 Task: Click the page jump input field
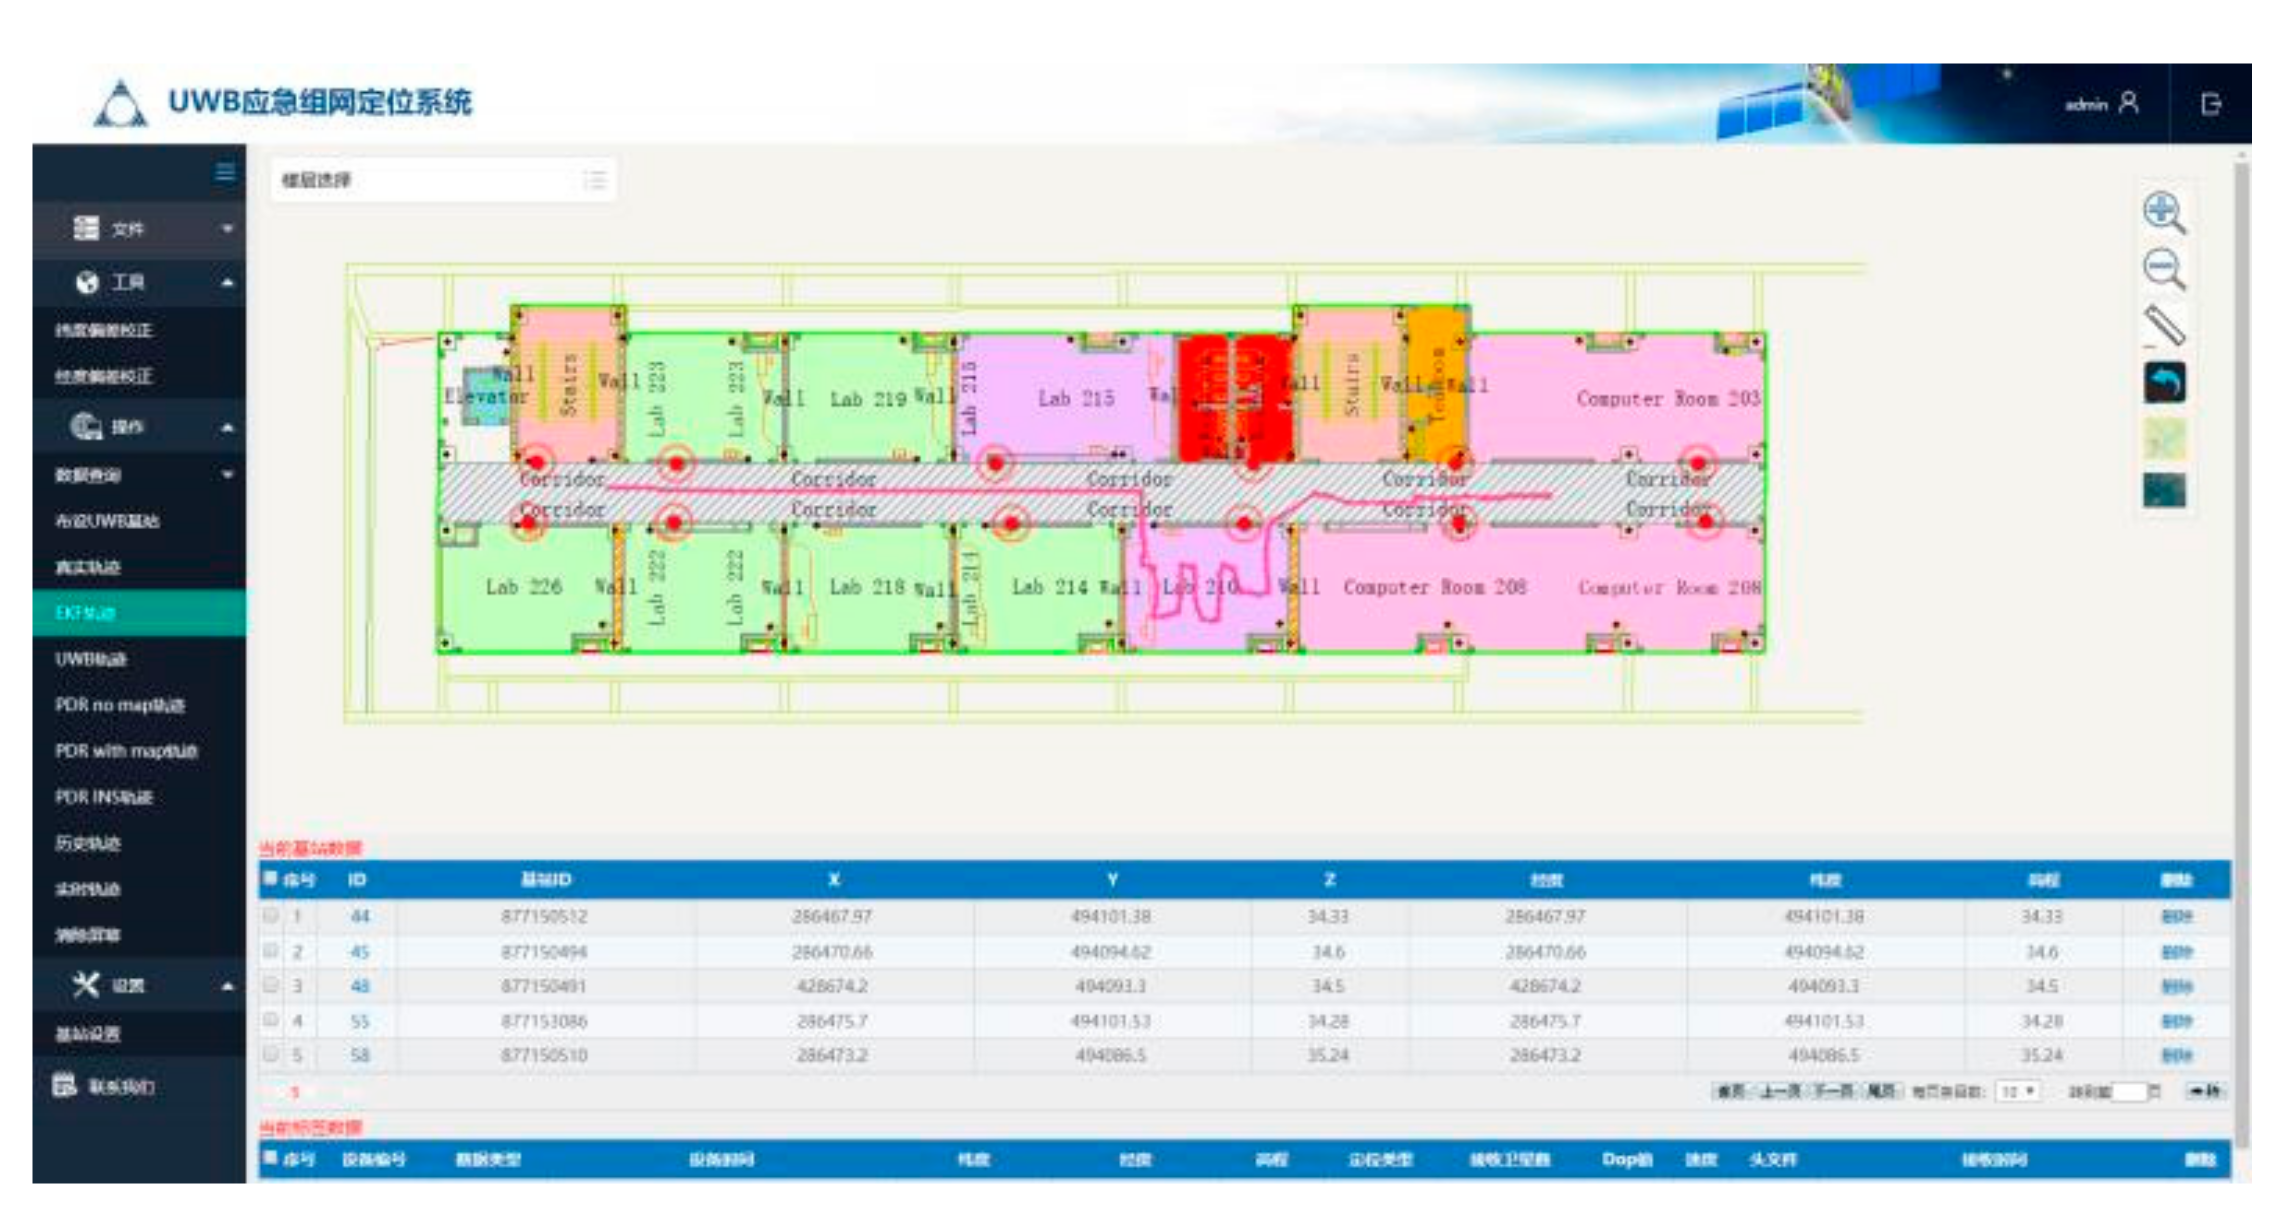2130,1091
